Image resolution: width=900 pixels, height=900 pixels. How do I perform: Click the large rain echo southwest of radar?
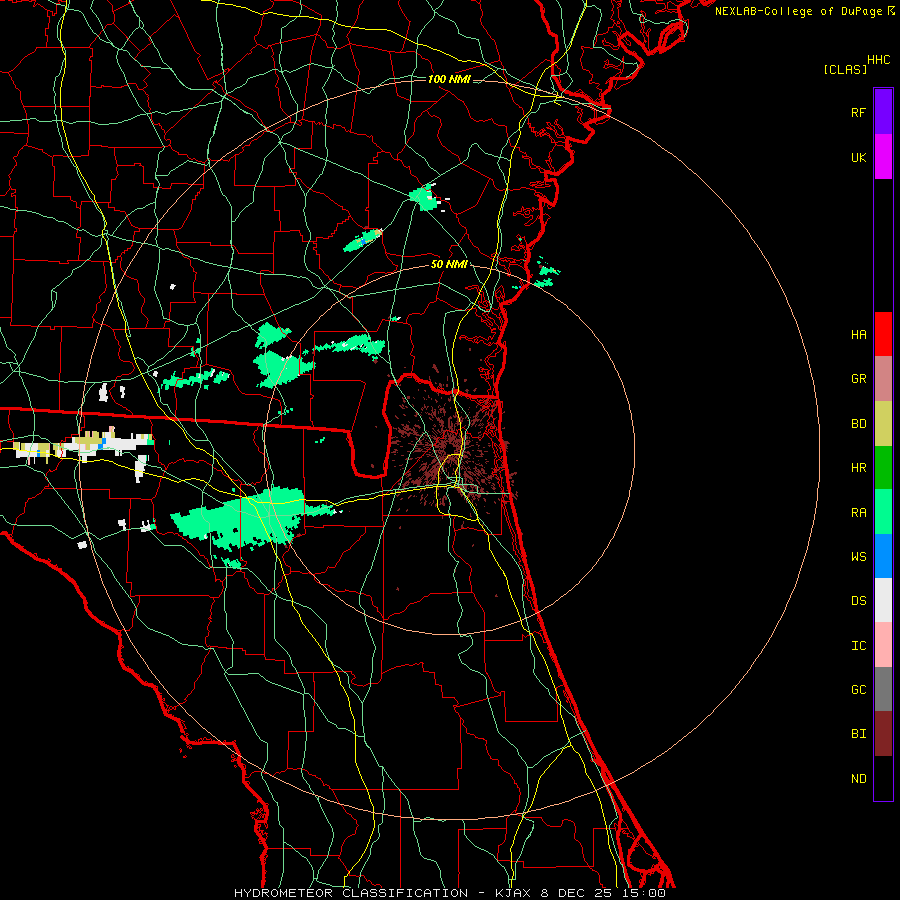pyautogui.click(x=247, y=519)
